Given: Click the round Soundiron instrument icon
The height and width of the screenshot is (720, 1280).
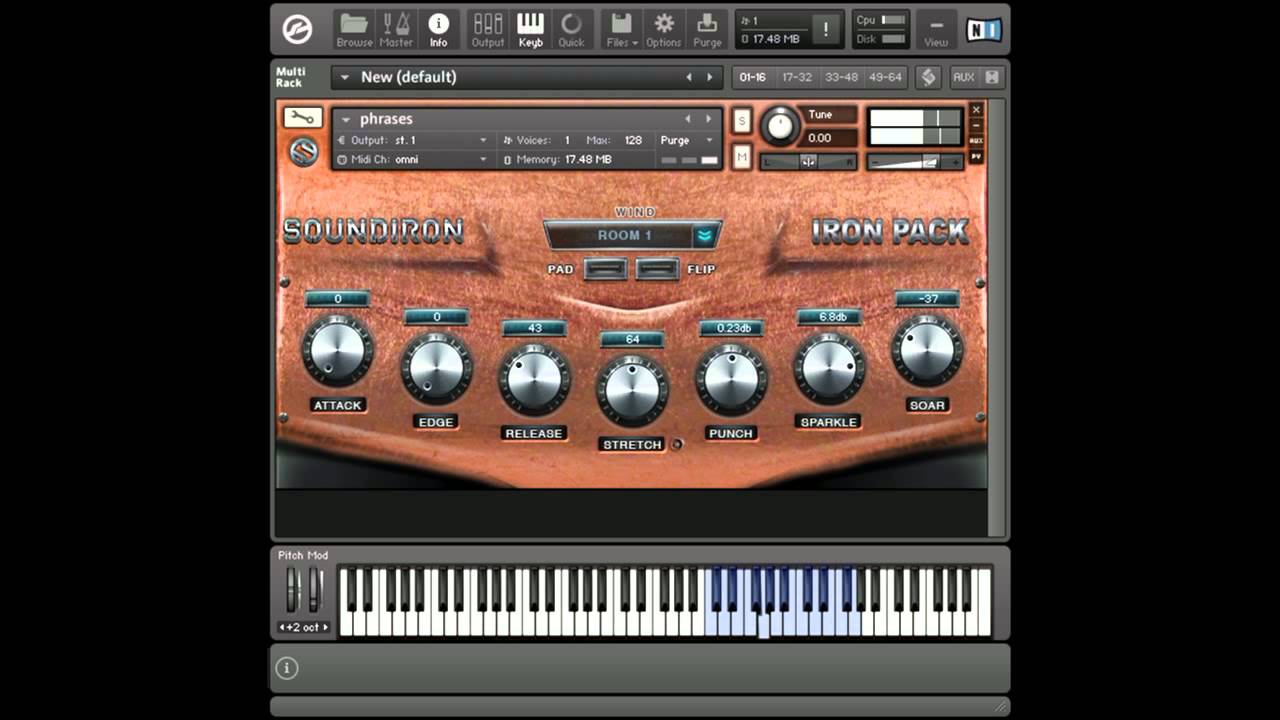Looking at the screenshot, I should pyautogui.click(x=304, y=151).
